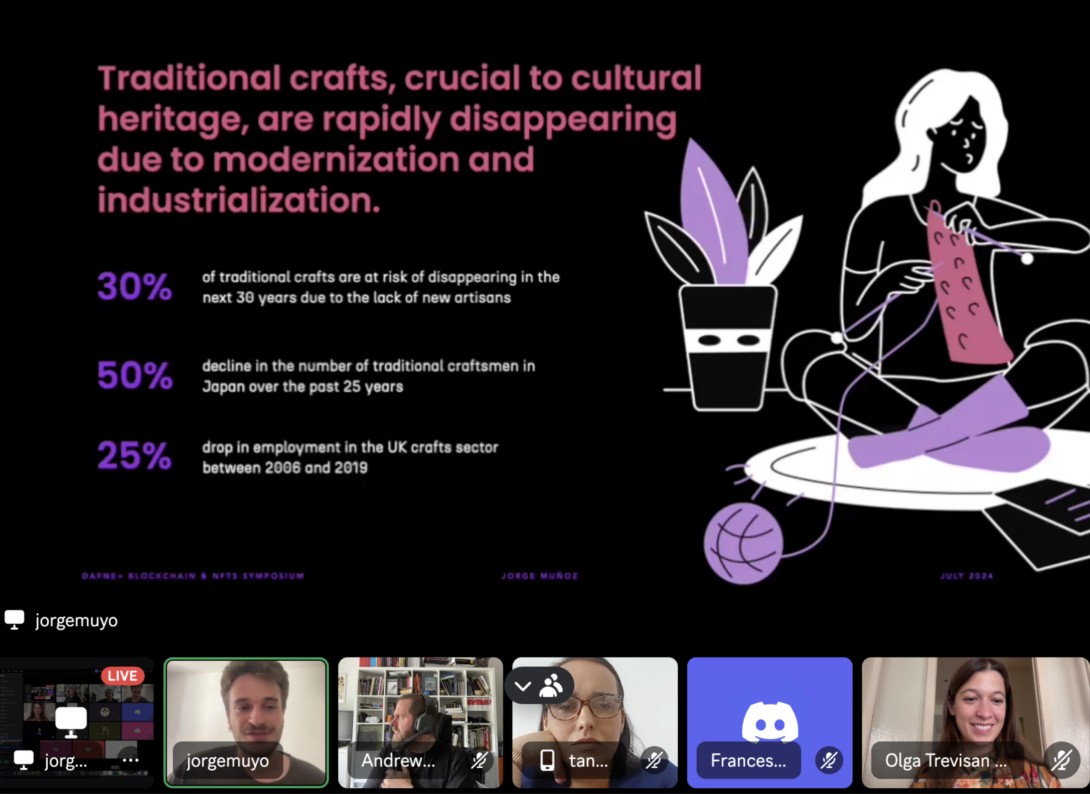Open the three-dot options on the stream tile
The image size is (1090, 794).
point(130,760)
